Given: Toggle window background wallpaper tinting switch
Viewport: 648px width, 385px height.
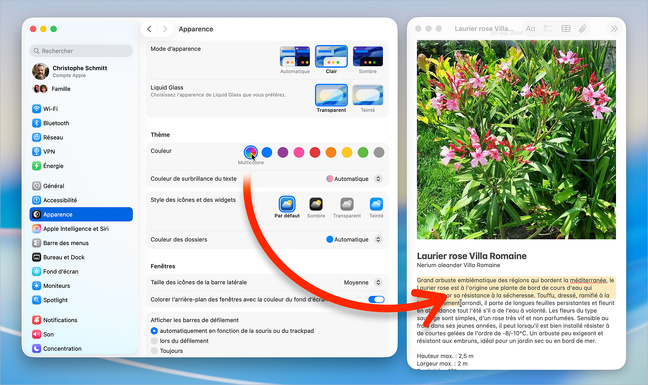Looking at the screenshot, I should [376, 299].
